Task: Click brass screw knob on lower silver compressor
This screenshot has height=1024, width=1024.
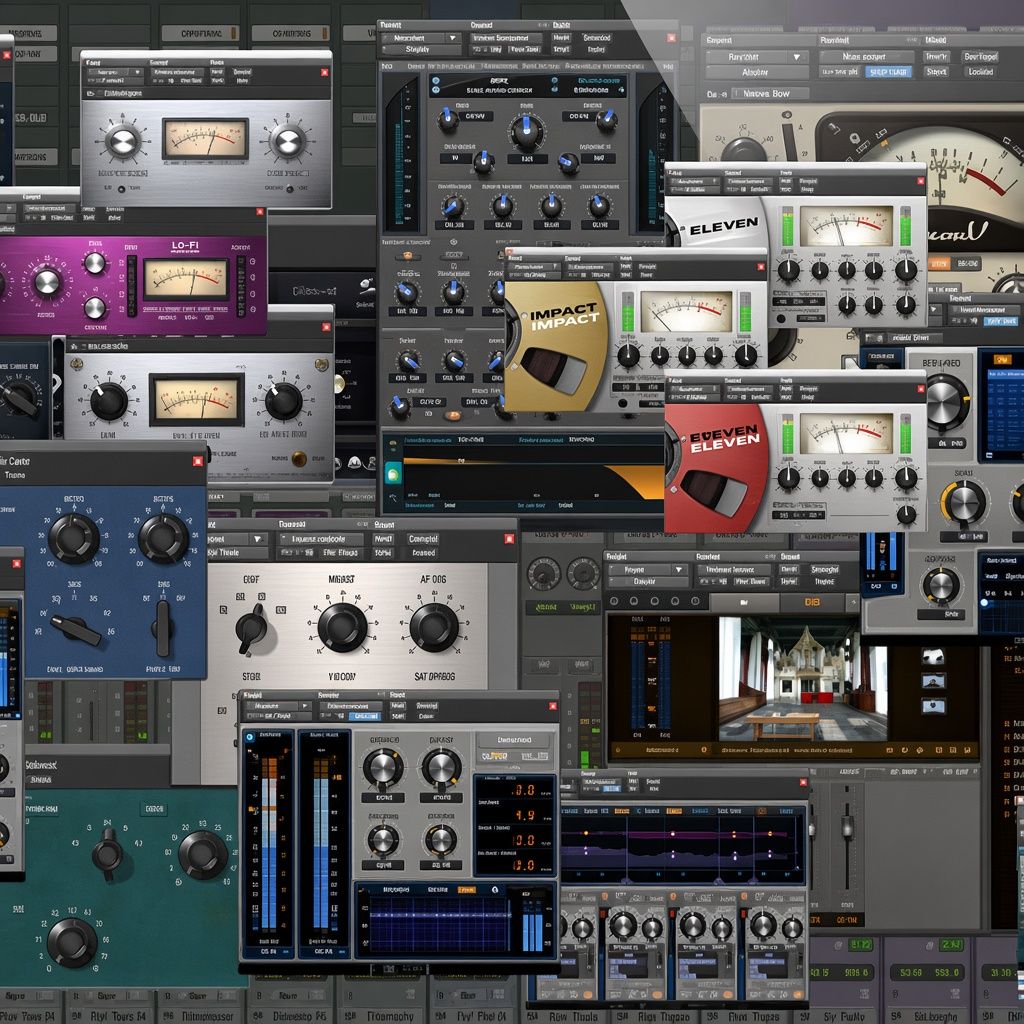Action: click(299, 458)
